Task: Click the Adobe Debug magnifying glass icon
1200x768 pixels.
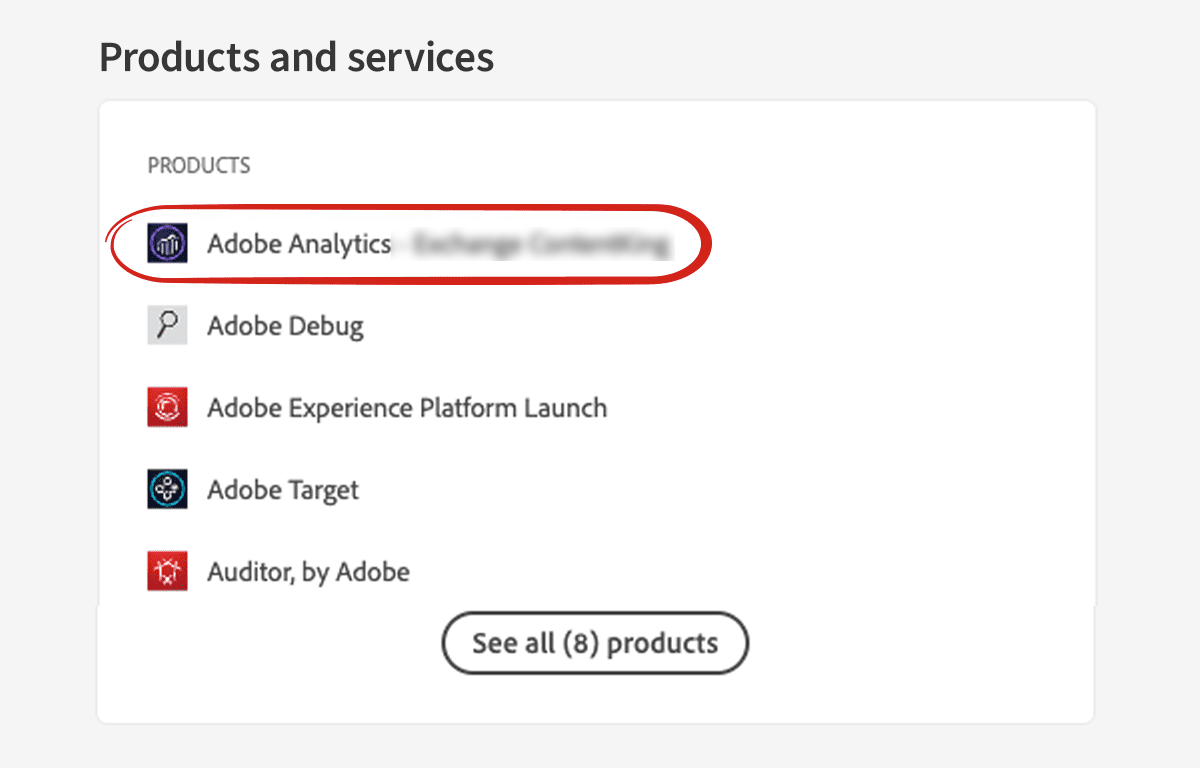Action: tap(167, 325)
